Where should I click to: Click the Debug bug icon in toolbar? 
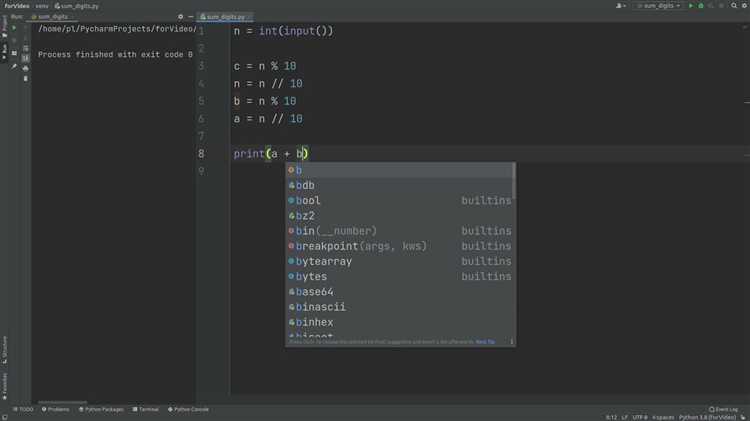tap(700, 6)
